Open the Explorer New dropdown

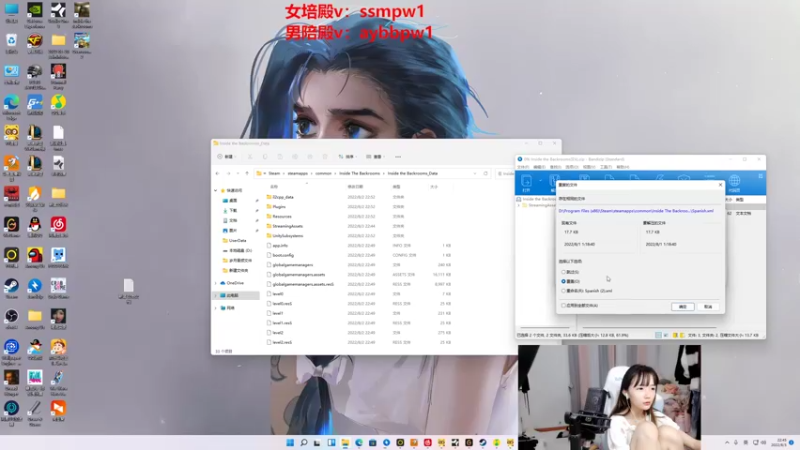point(227,157)
